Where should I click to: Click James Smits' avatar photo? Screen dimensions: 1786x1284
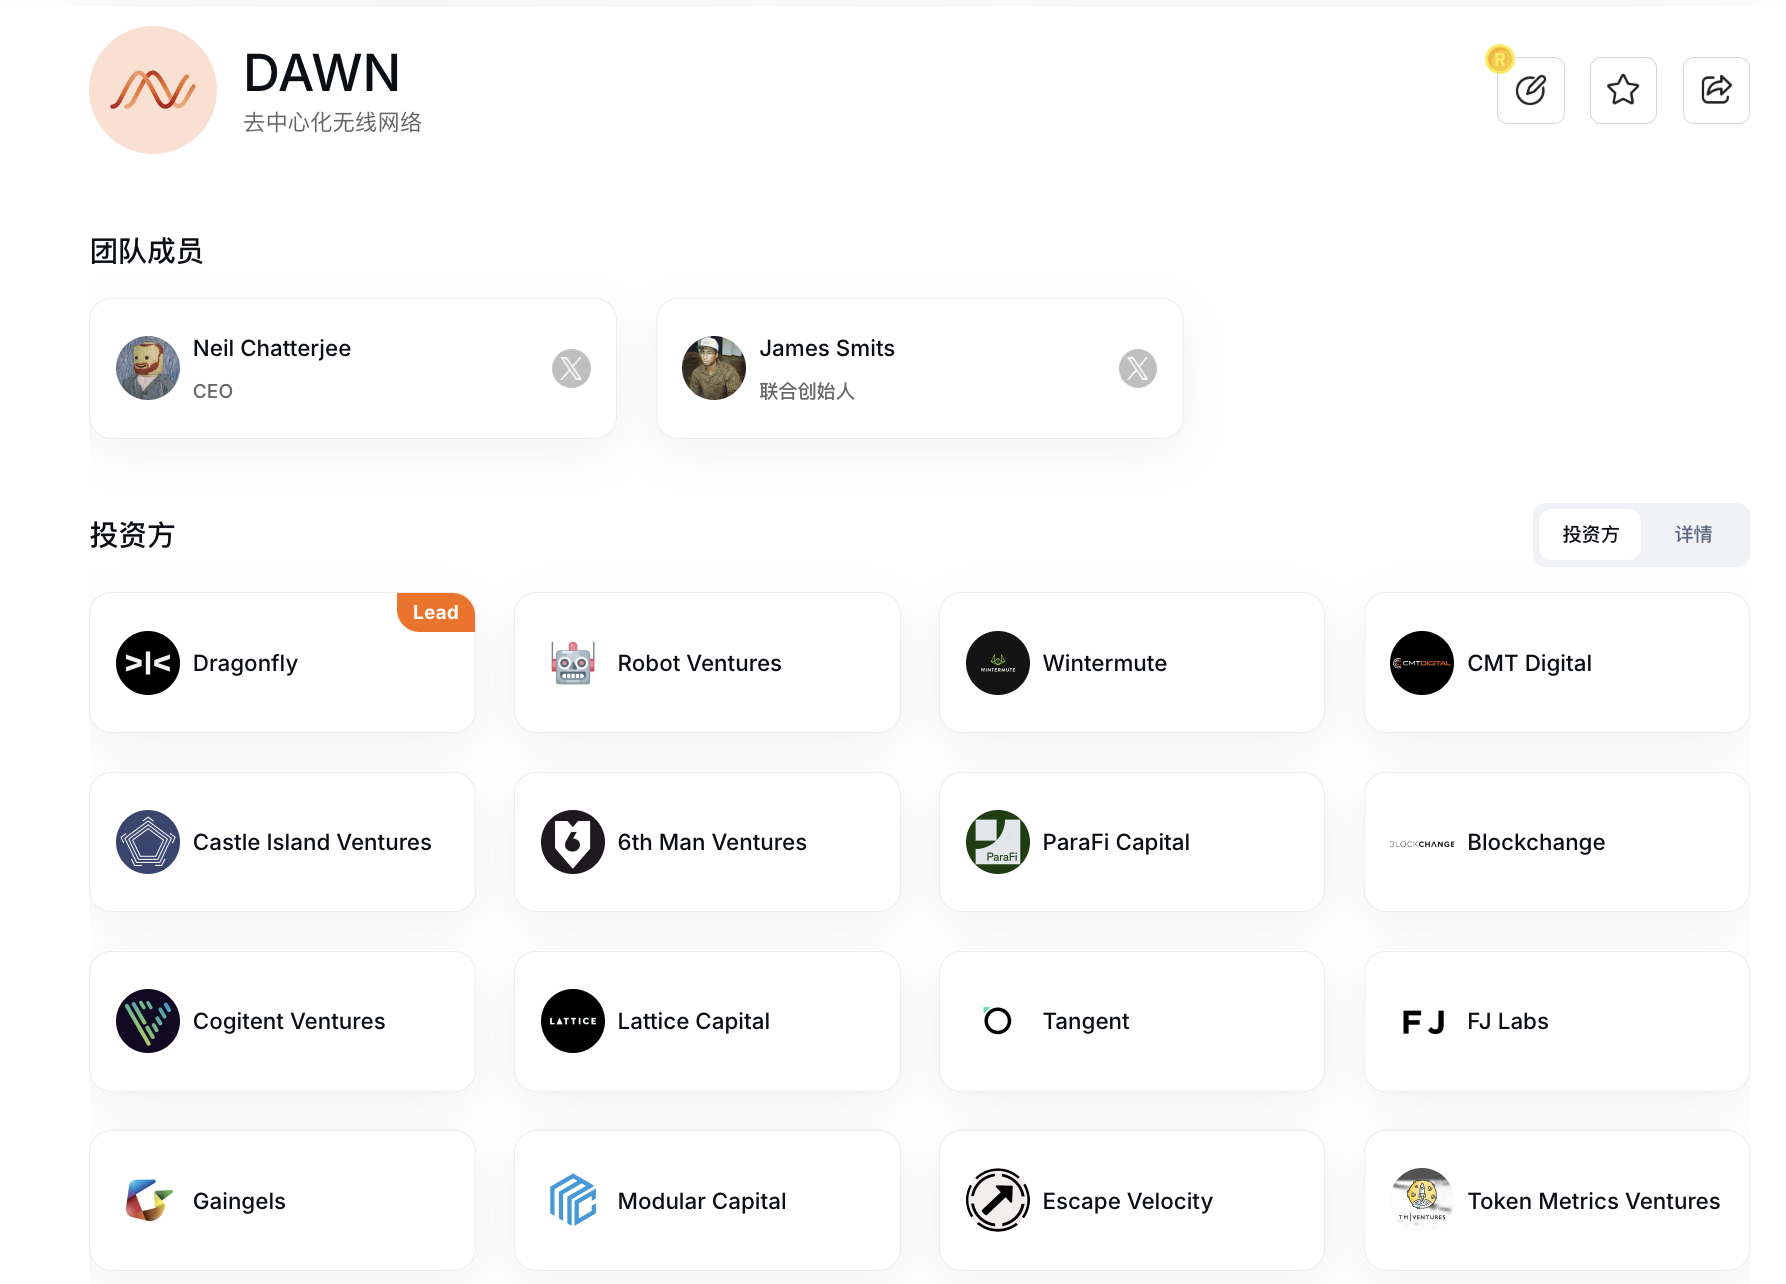pos(714,368)
